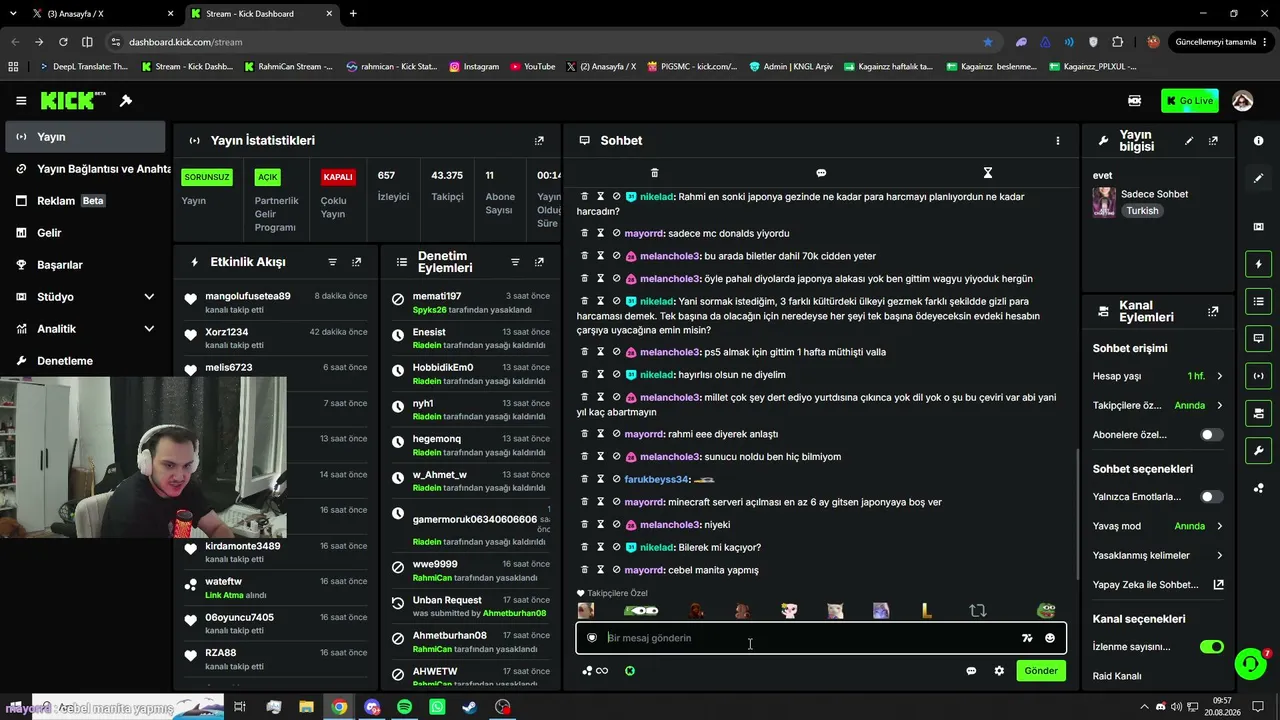Open WhatsApp from the taskbar
This screenshot has width=1280, height=720.
[x=437, y=707]
